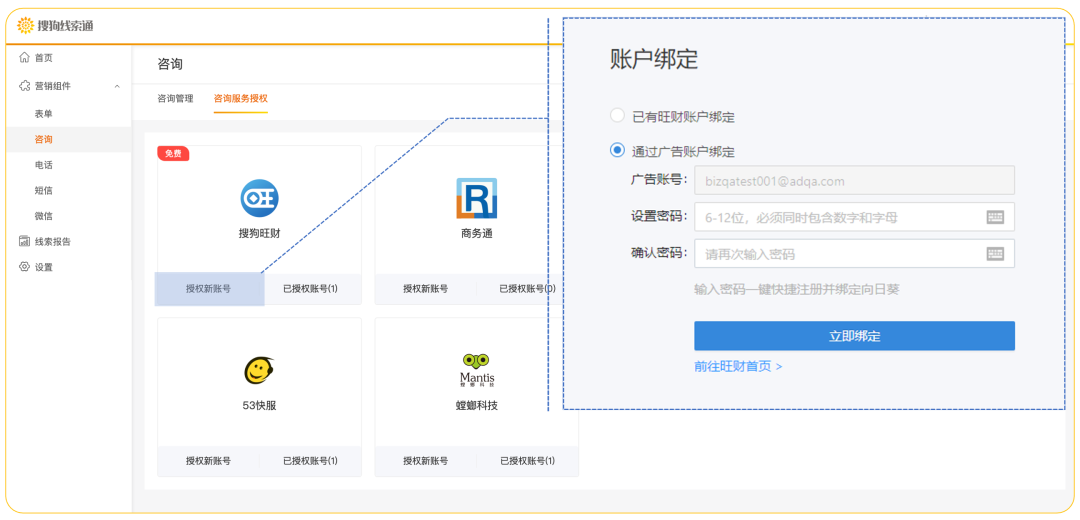The width and height of the screenshot is (1080, 520).
Task: Switch to the 咨询服务授权 tab
Action: pyautogui.click(x=240, y=98)
